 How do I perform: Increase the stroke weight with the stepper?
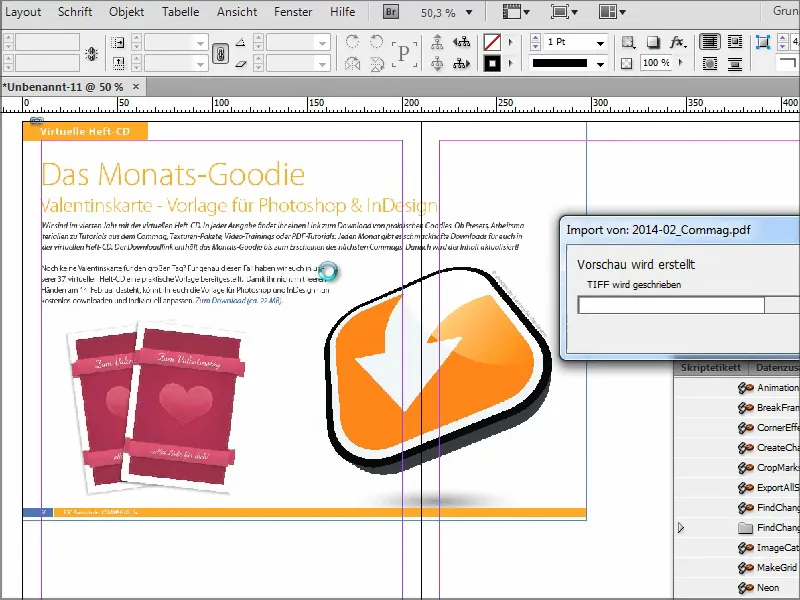pyautogui.click(x=535, y=38)
